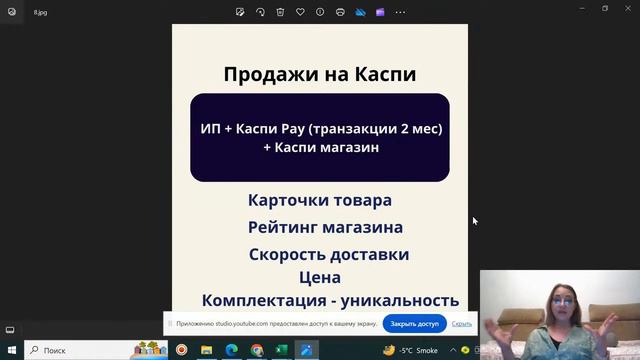Rotate the image with the rotate icon
The height and width of the screenshot is (360, 640).
(x=260, y=12)
